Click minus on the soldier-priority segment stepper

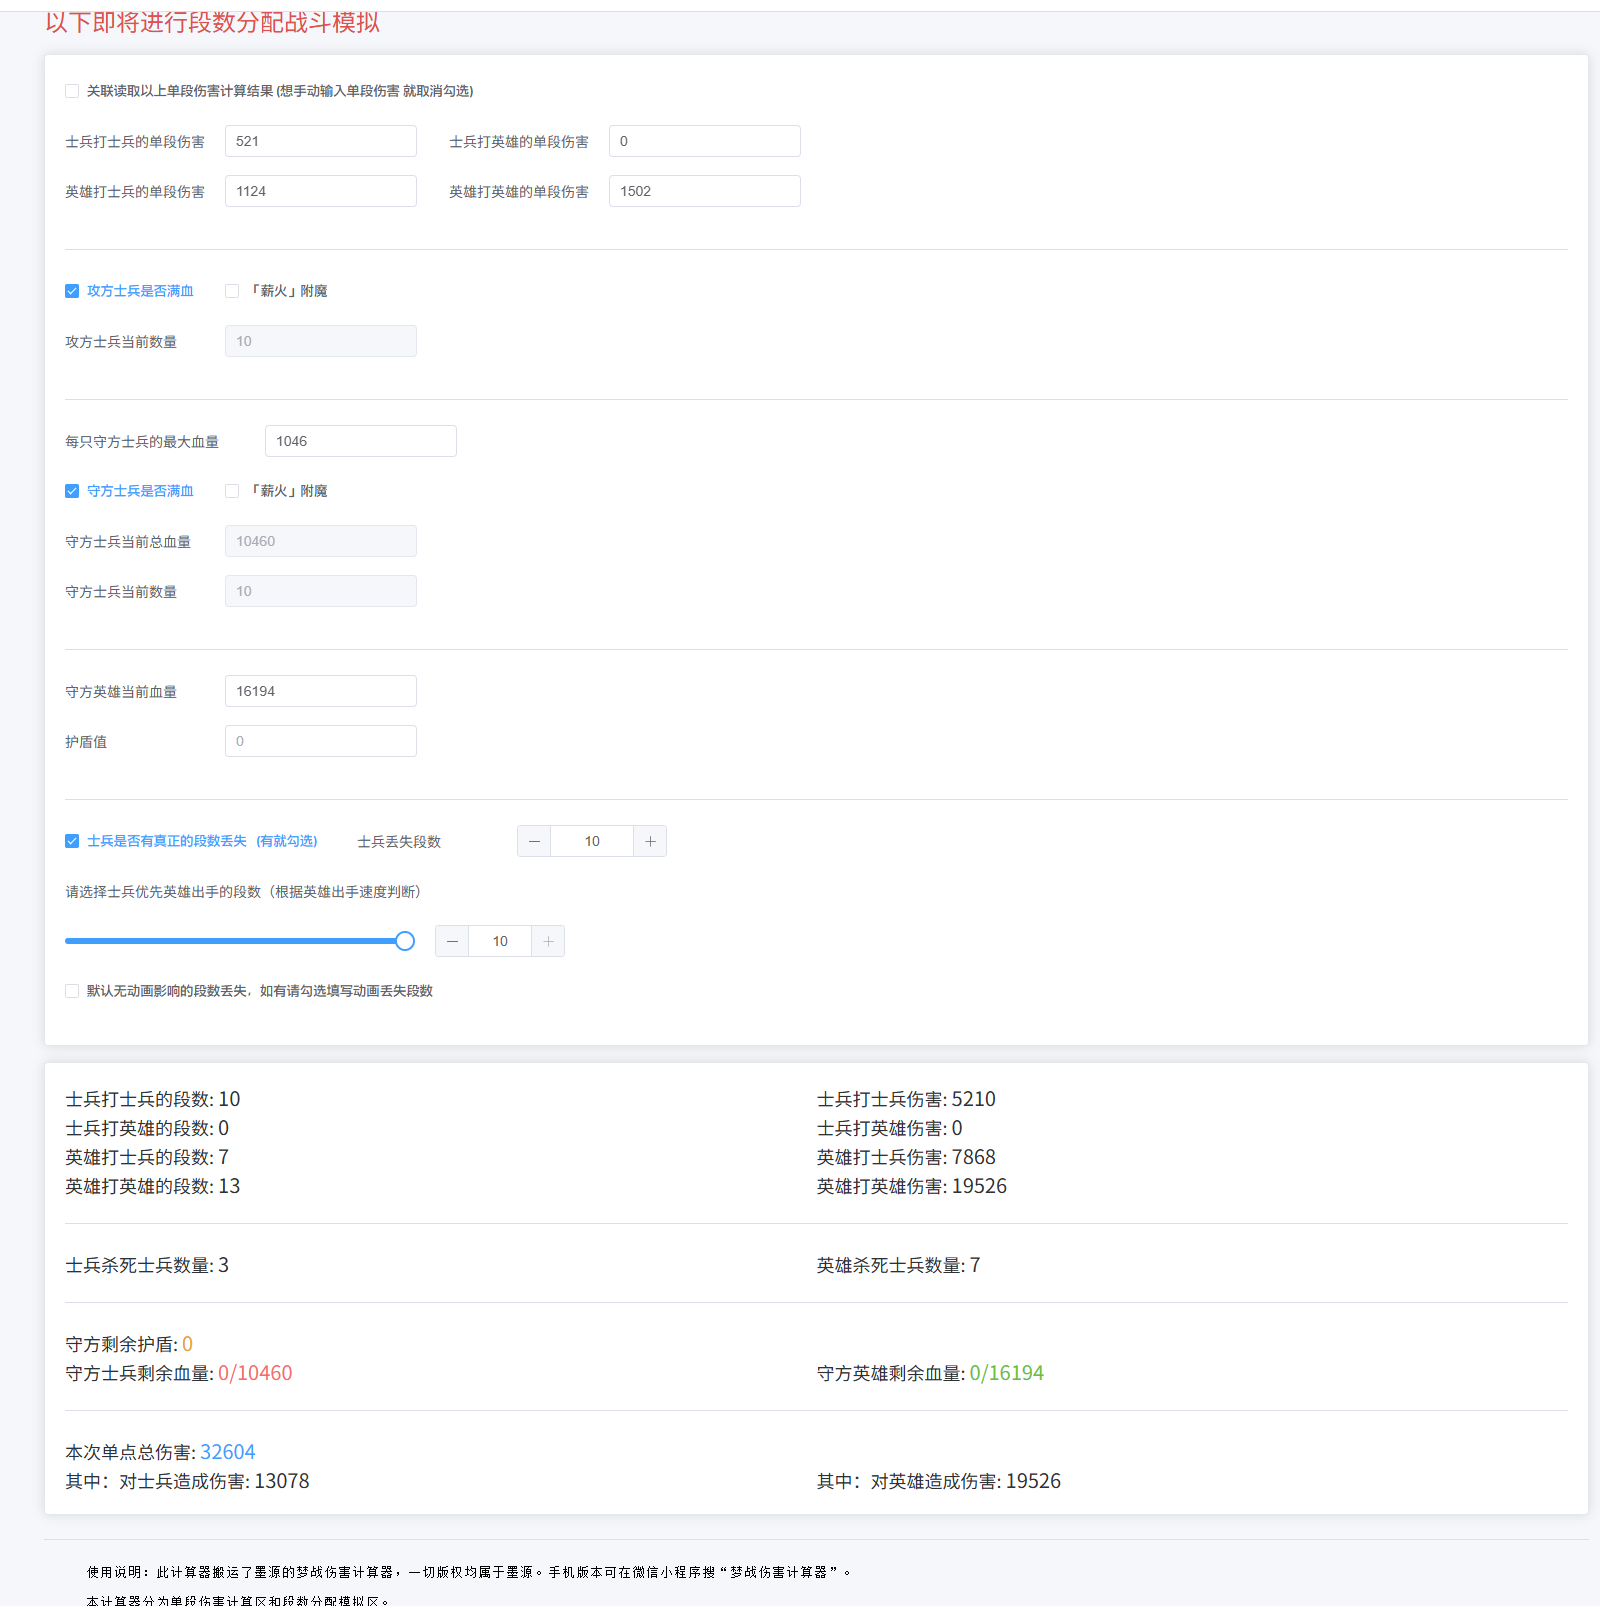point(452,941)
